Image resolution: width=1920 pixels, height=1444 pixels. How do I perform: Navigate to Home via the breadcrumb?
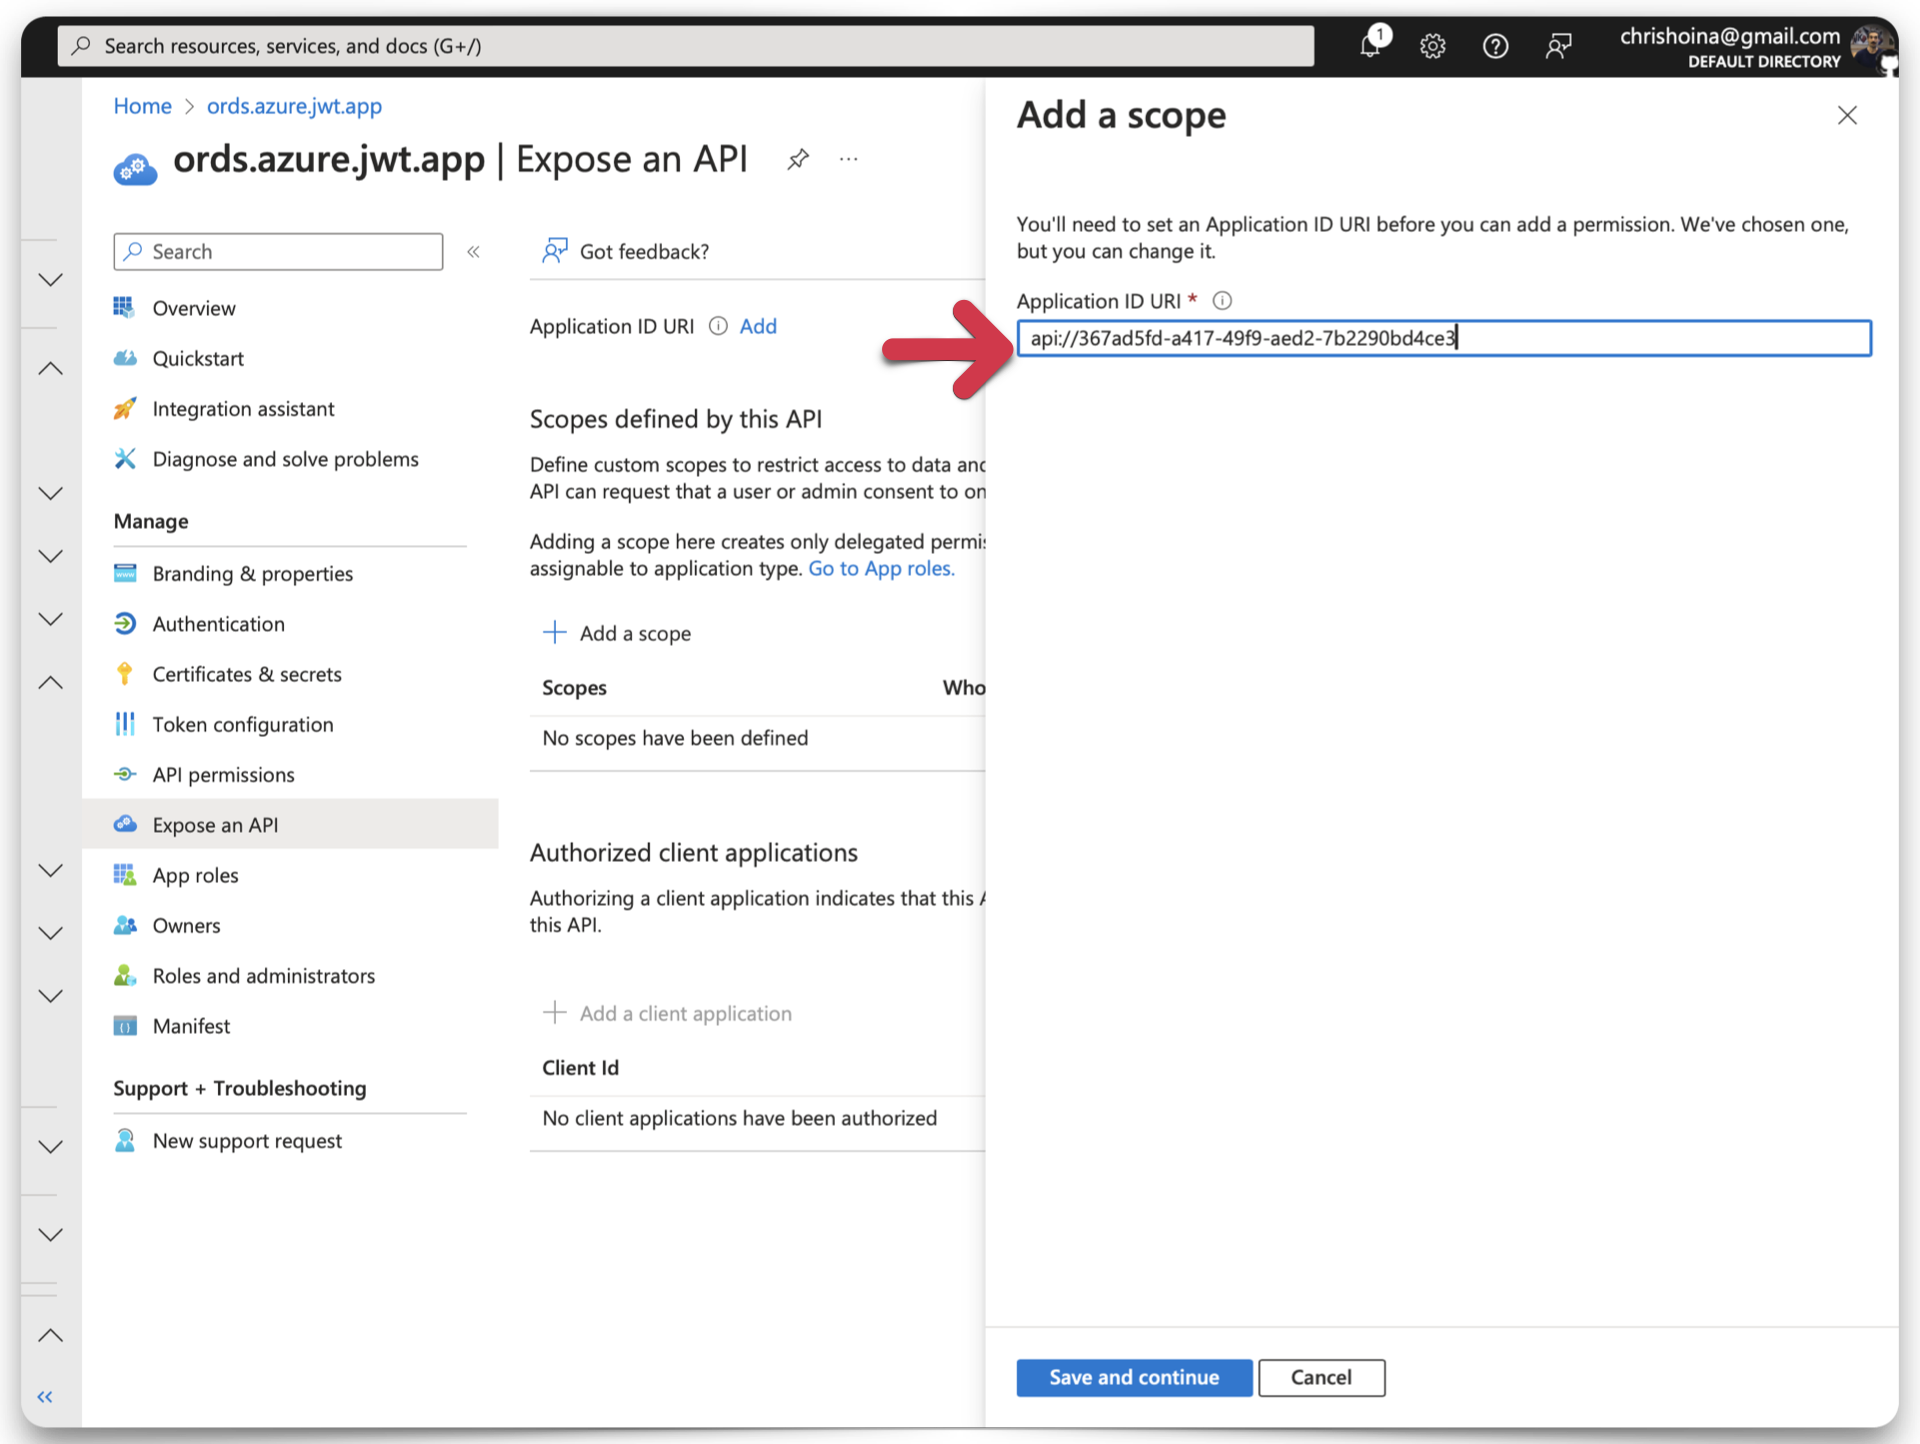pos(142,106)
